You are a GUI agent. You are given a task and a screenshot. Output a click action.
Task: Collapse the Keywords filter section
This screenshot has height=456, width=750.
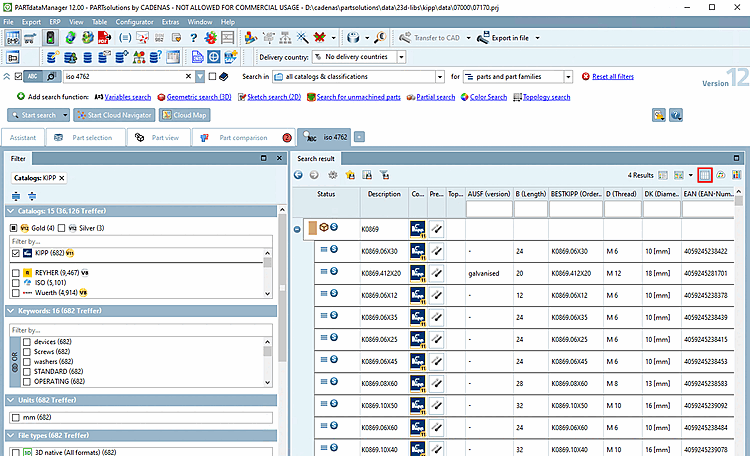tap(11, 311)
